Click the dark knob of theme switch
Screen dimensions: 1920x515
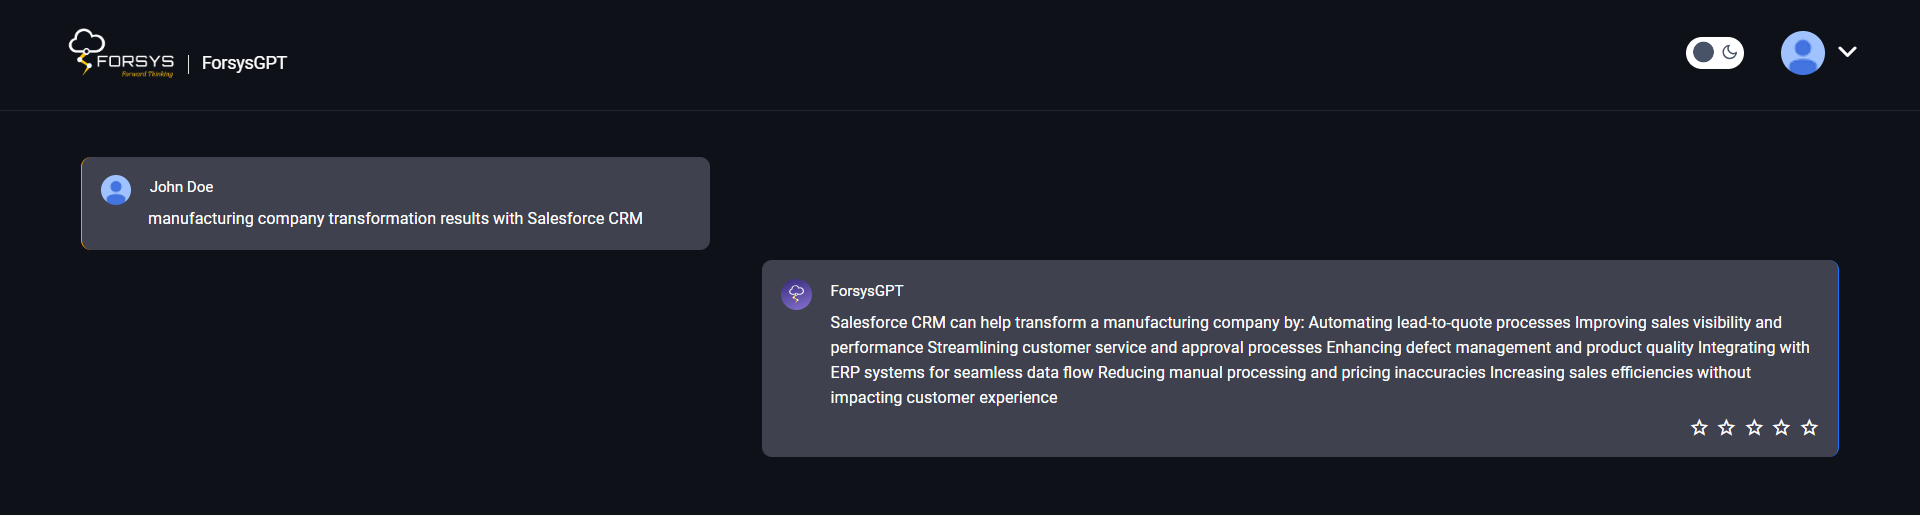pyautogui.click(x=1703, y=52)
